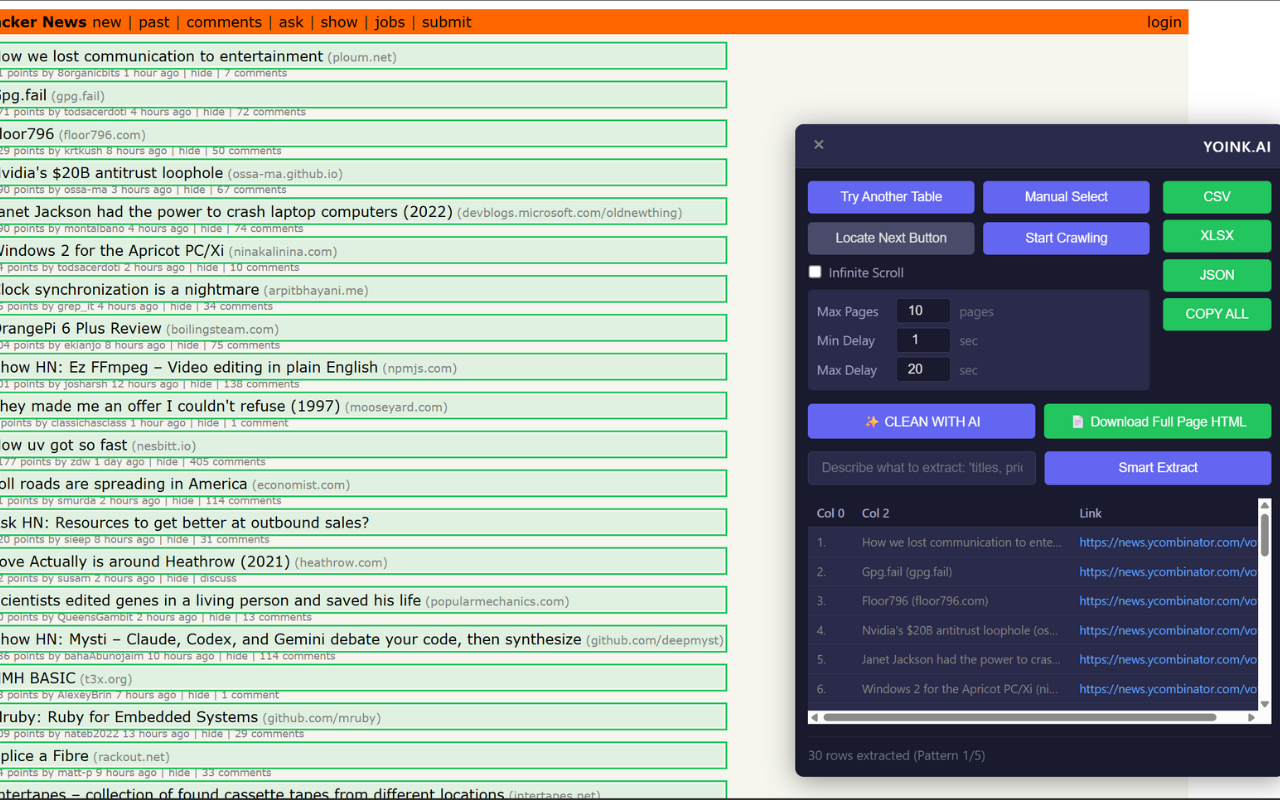The image size is (1280, 800).
Task: Edit the Max Pages value of 10
Action: (x=922, y=310)
